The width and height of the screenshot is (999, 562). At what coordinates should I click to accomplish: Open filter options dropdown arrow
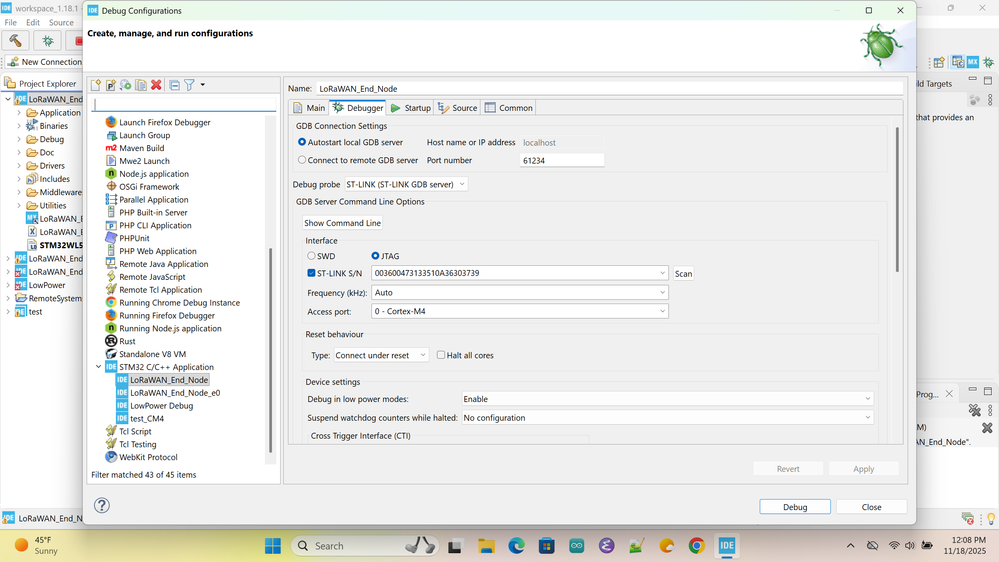click(203, 85)
